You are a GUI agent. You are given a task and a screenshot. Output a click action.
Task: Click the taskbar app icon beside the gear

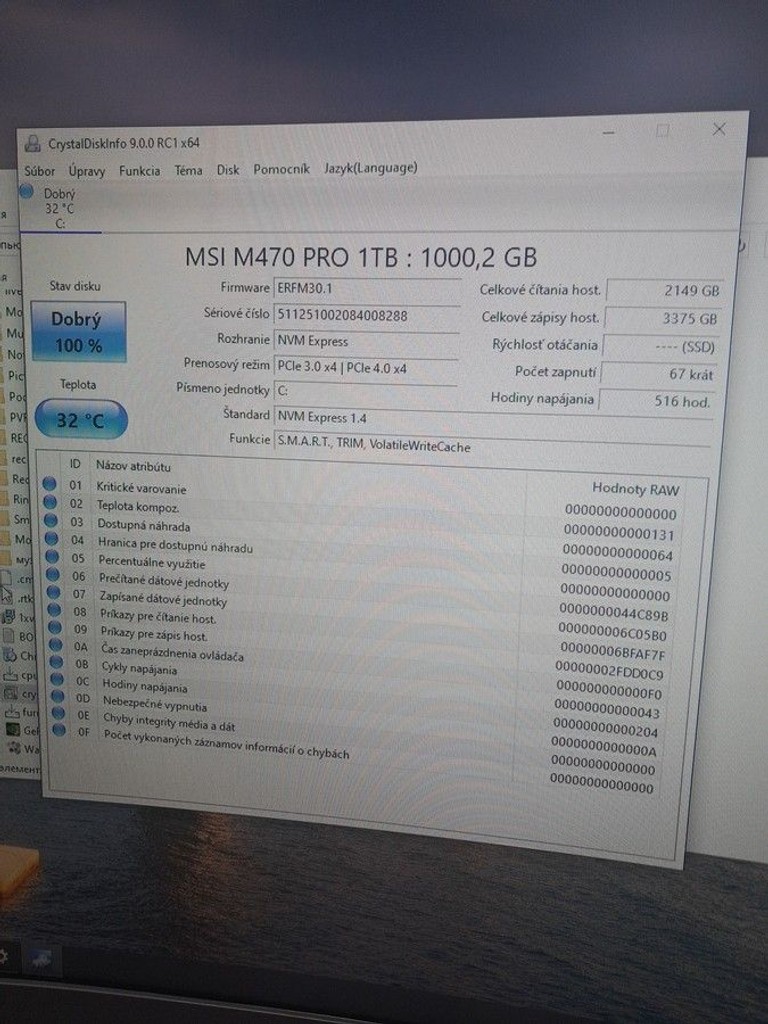point(41,961)
